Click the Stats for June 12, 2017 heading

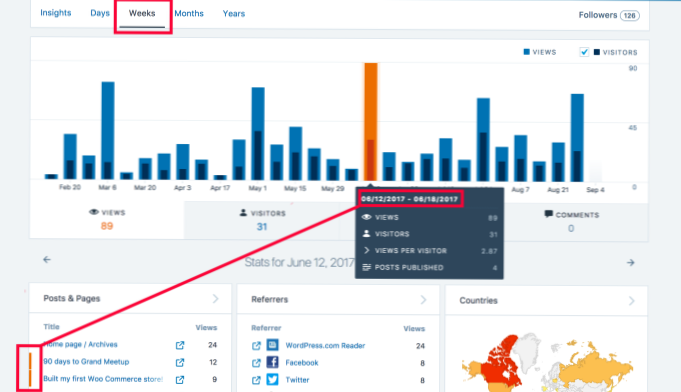coord(299,263)
